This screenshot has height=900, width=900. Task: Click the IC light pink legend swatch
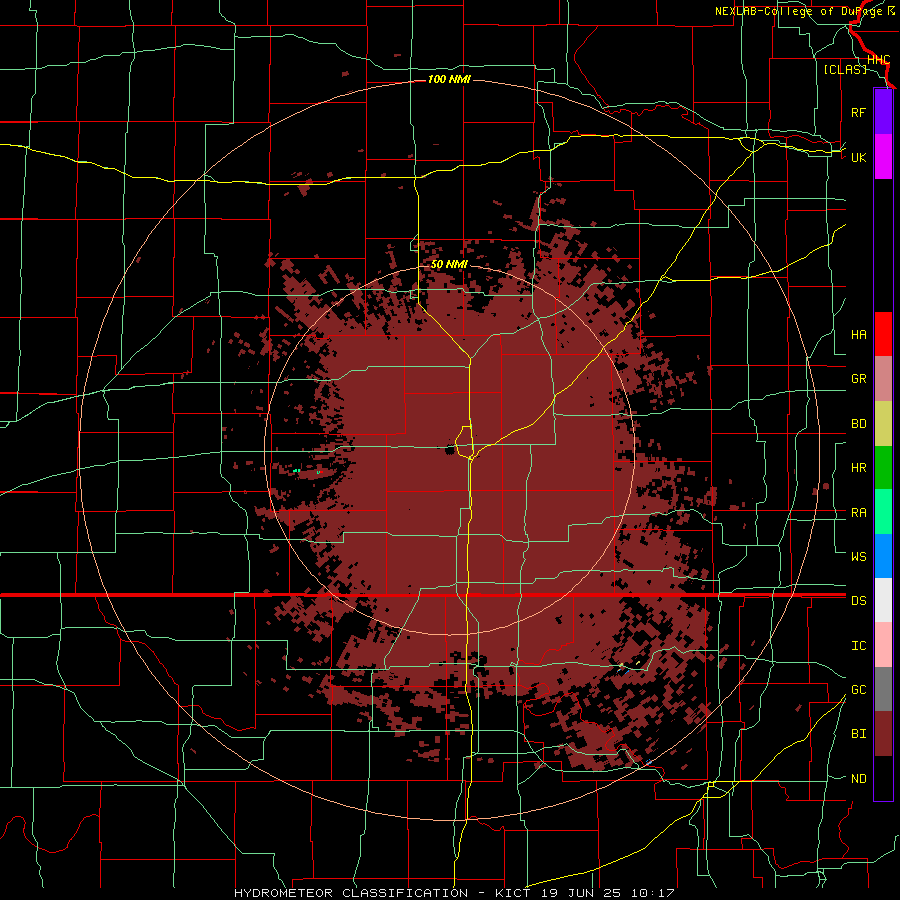coord(883,645)
